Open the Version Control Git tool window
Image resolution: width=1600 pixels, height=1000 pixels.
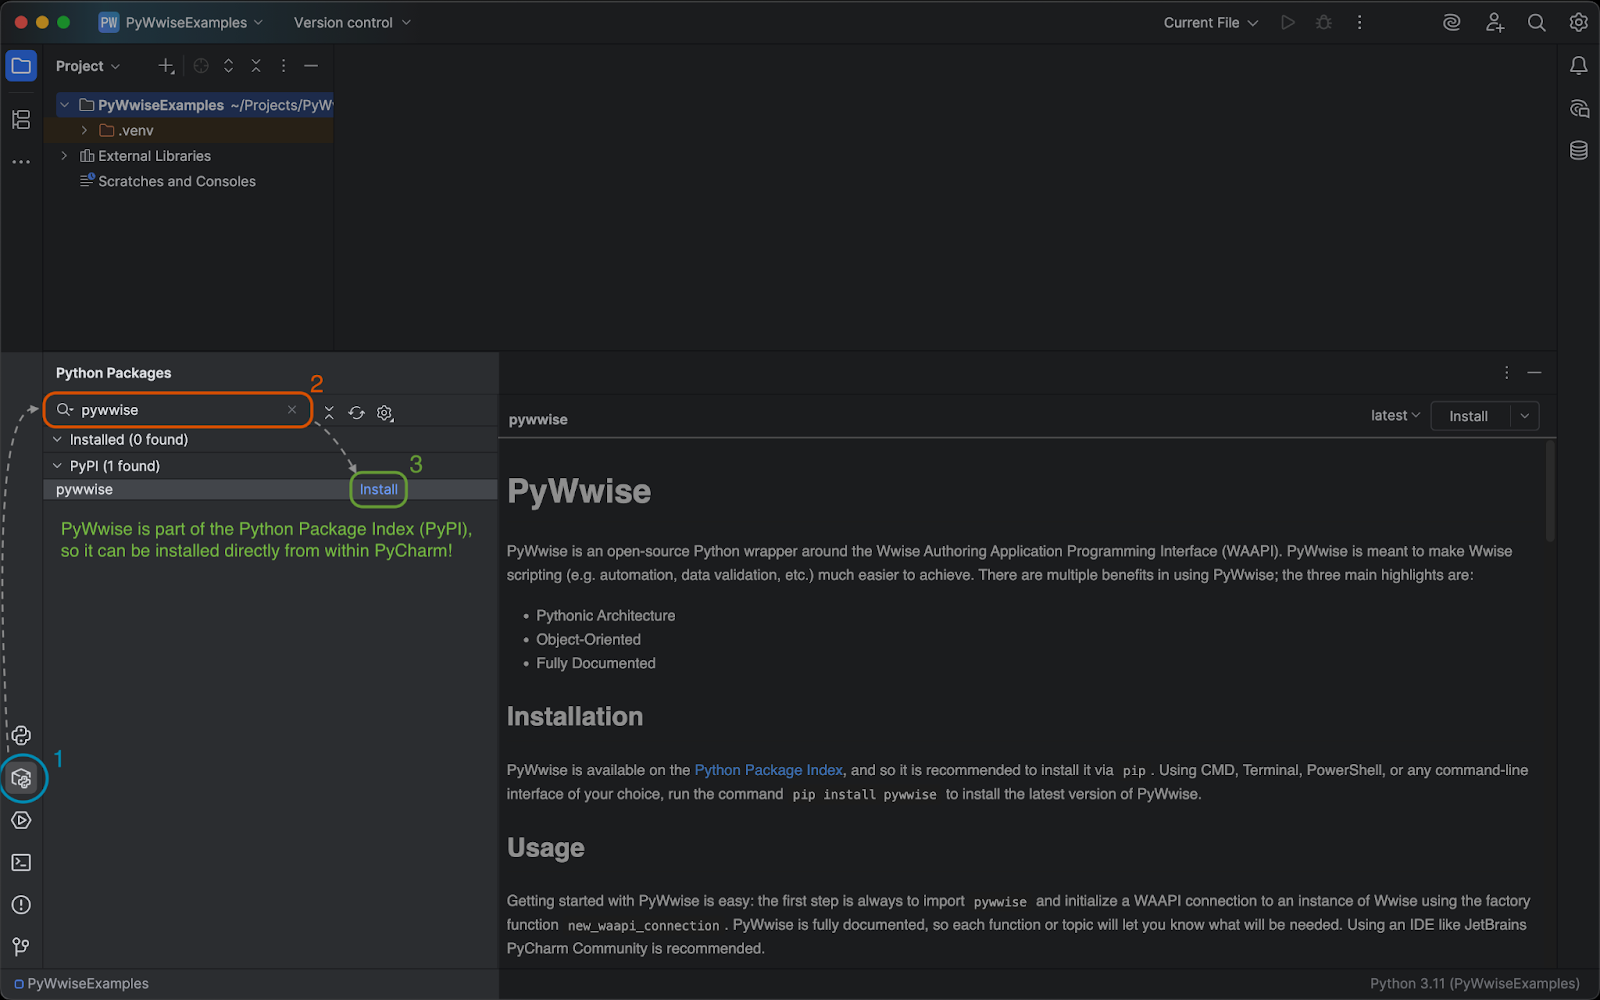tap(21, 947)
